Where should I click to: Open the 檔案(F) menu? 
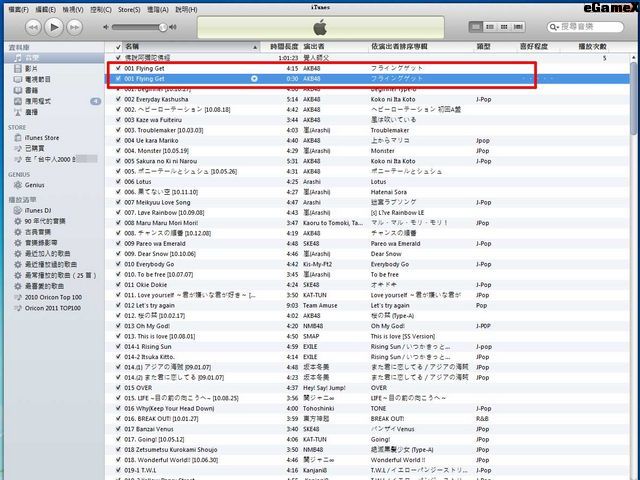click(x=18, y=9)
